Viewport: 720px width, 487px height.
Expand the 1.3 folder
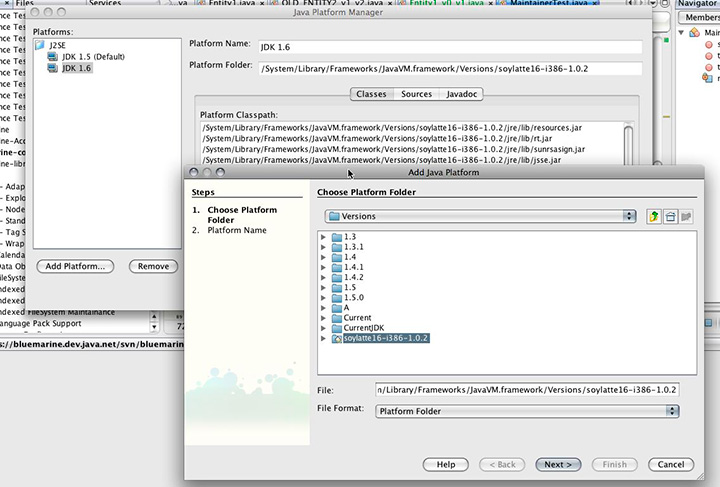pyautogui.click(x=323, y=237)
